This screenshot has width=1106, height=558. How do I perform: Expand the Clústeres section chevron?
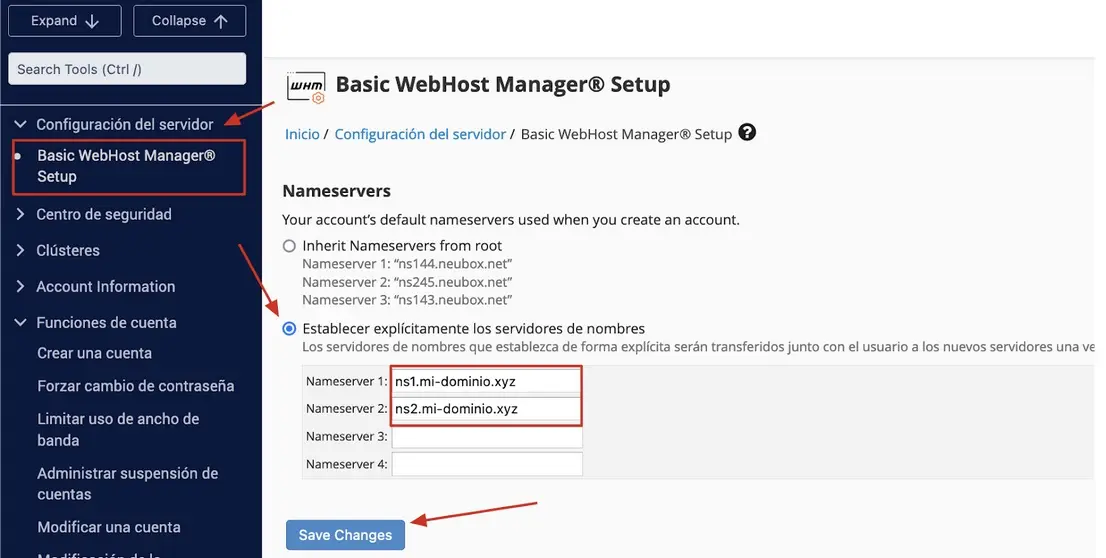click(20, 250)
